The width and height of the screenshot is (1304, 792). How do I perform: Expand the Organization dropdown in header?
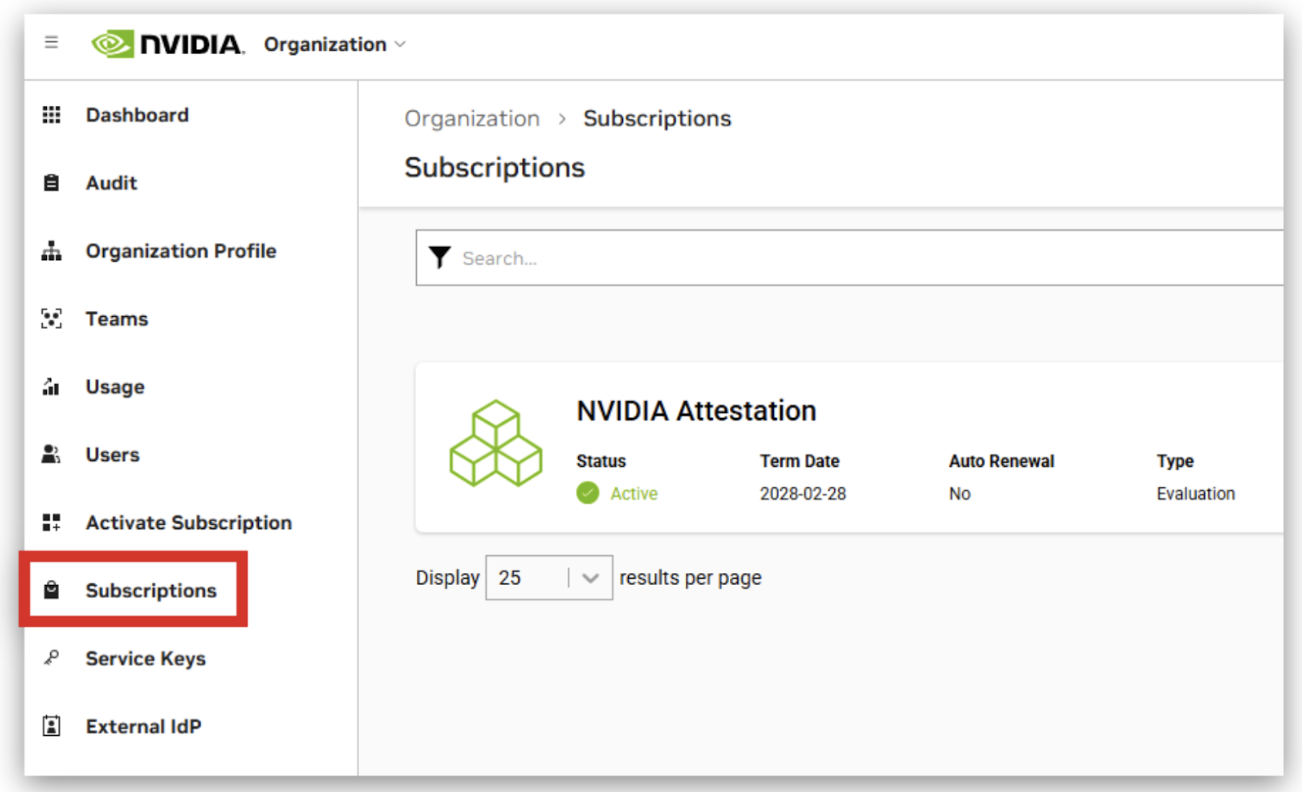tap(335, 44)
